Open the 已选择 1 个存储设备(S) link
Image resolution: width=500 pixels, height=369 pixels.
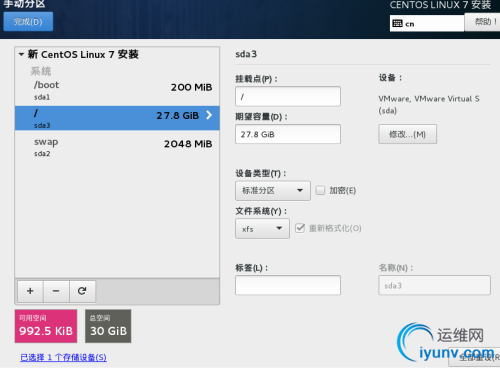63,357
